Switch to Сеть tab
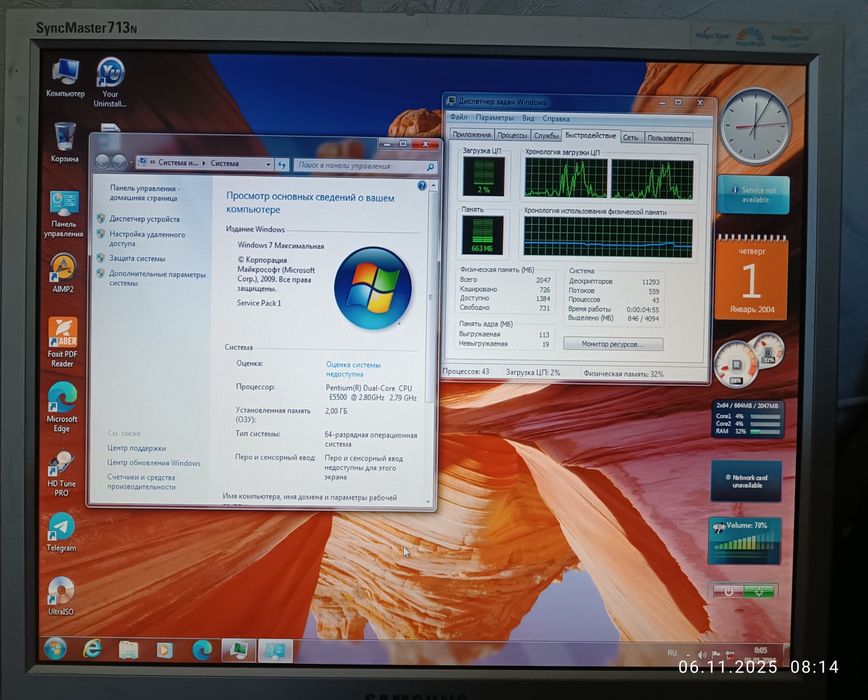 (x=630, y=137)
